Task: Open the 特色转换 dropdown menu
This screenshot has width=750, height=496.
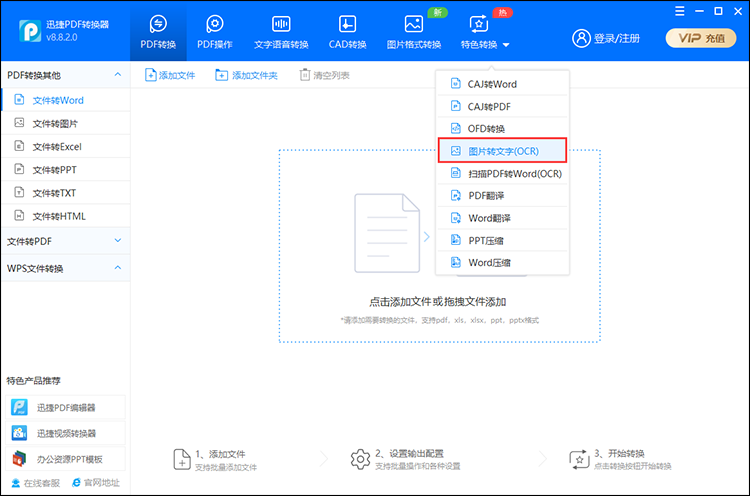Action: (485, 33)
